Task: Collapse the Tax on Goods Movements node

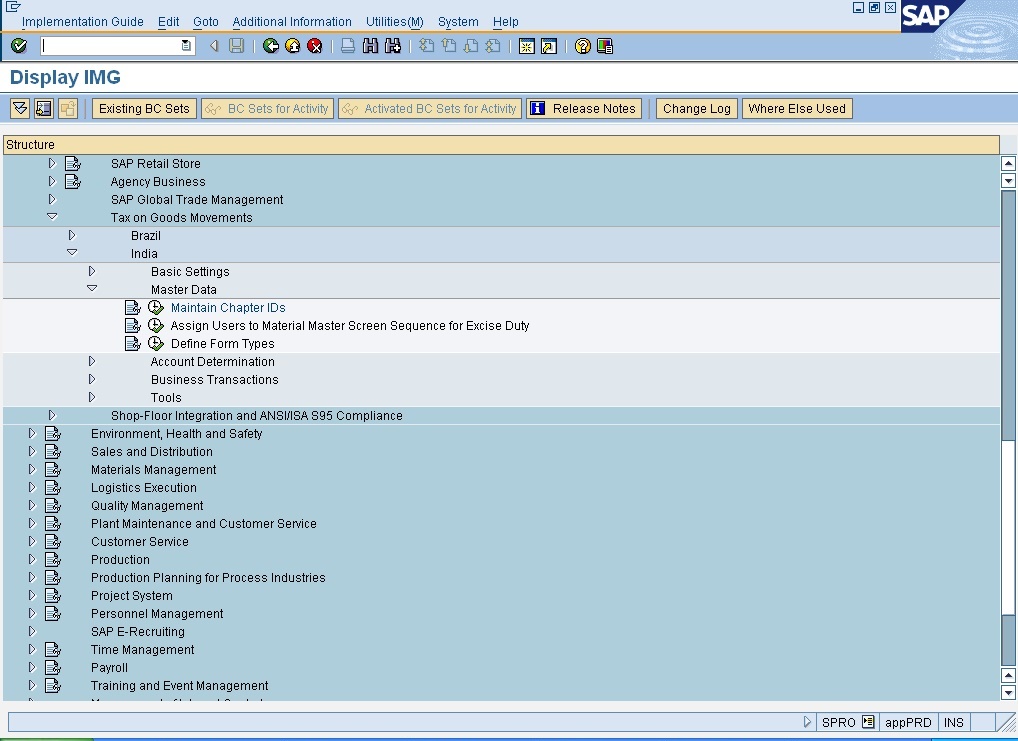Action: [52, 217]
